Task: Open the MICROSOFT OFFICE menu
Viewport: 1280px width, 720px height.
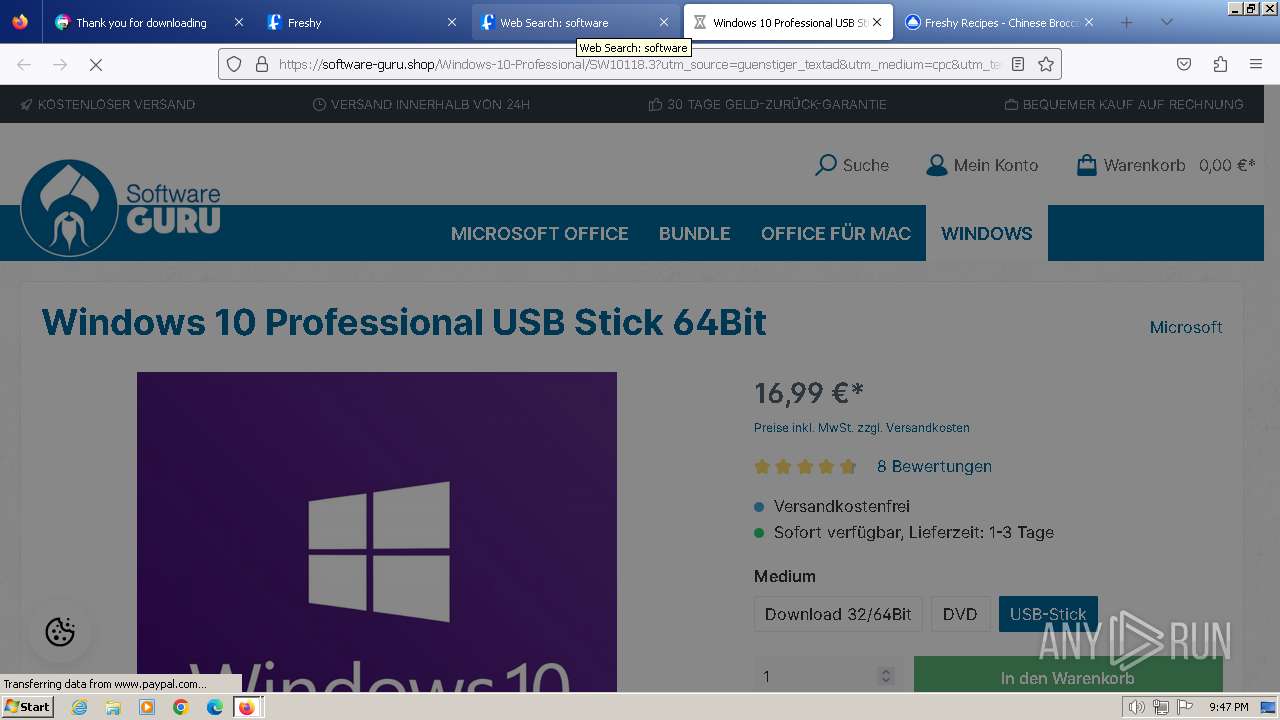Action: [540, 233]
